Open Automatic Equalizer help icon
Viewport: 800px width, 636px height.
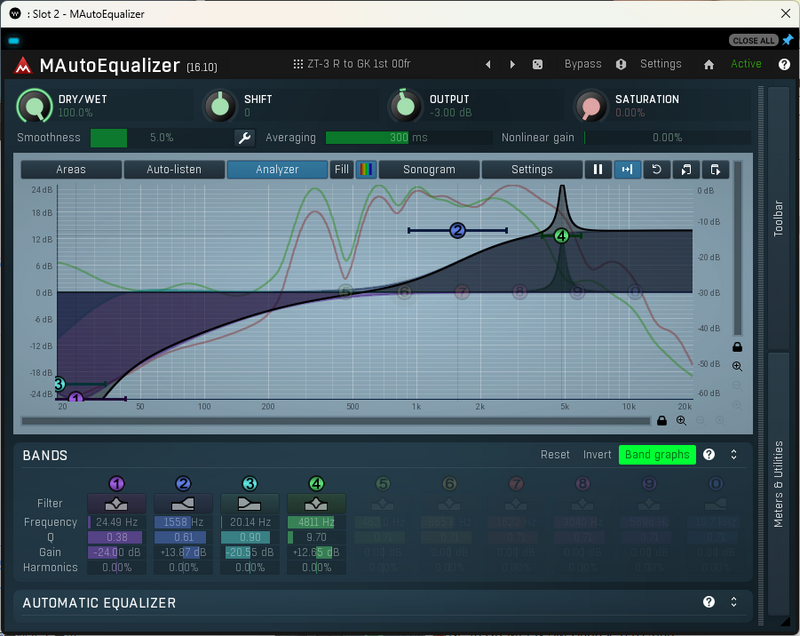pos(709,602)
